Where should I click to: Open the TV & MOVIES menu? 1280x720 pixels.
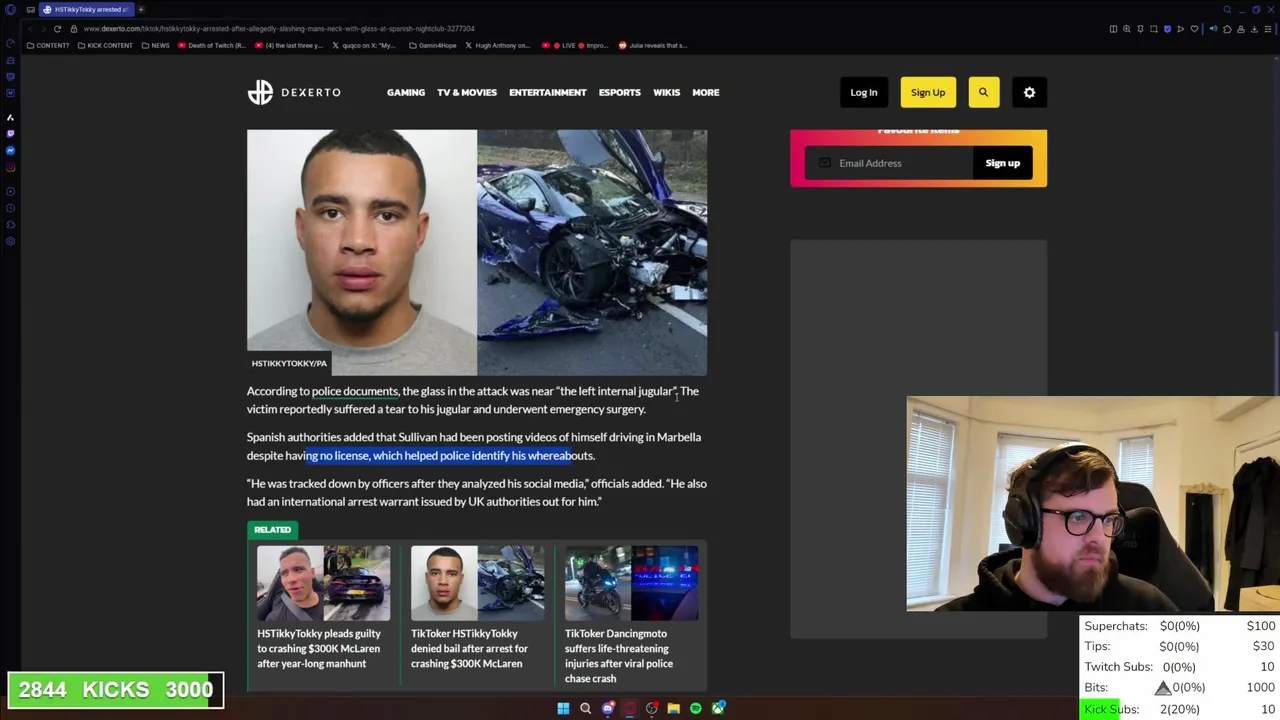(467, 92)
